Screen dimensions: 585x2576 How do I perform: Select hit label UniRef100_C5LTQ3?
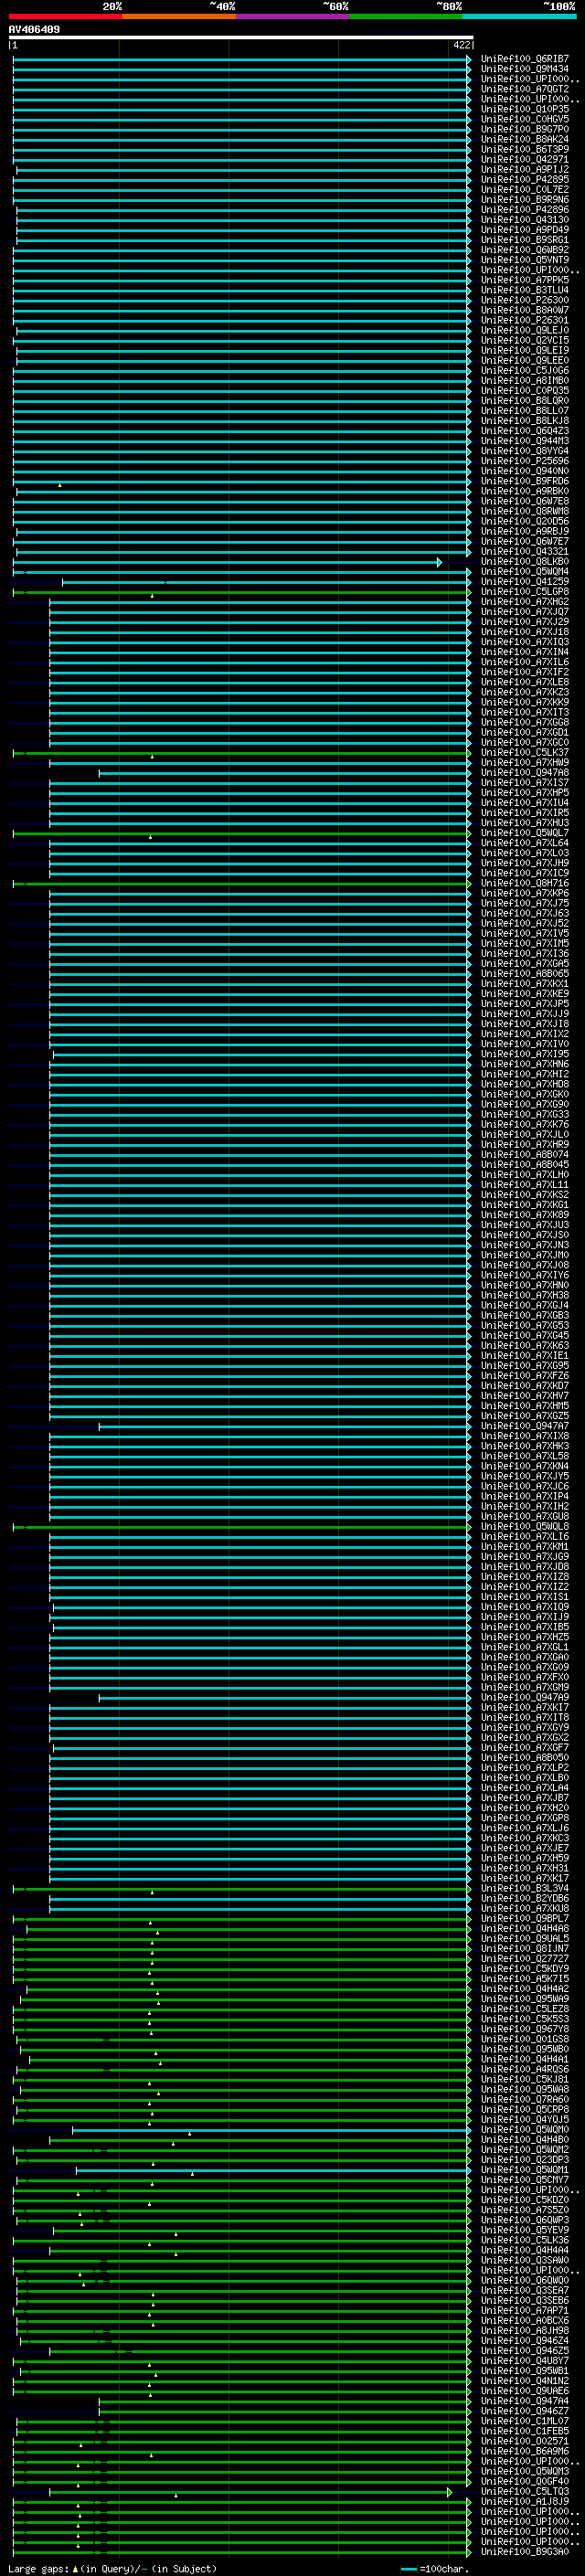(525, 2491)
